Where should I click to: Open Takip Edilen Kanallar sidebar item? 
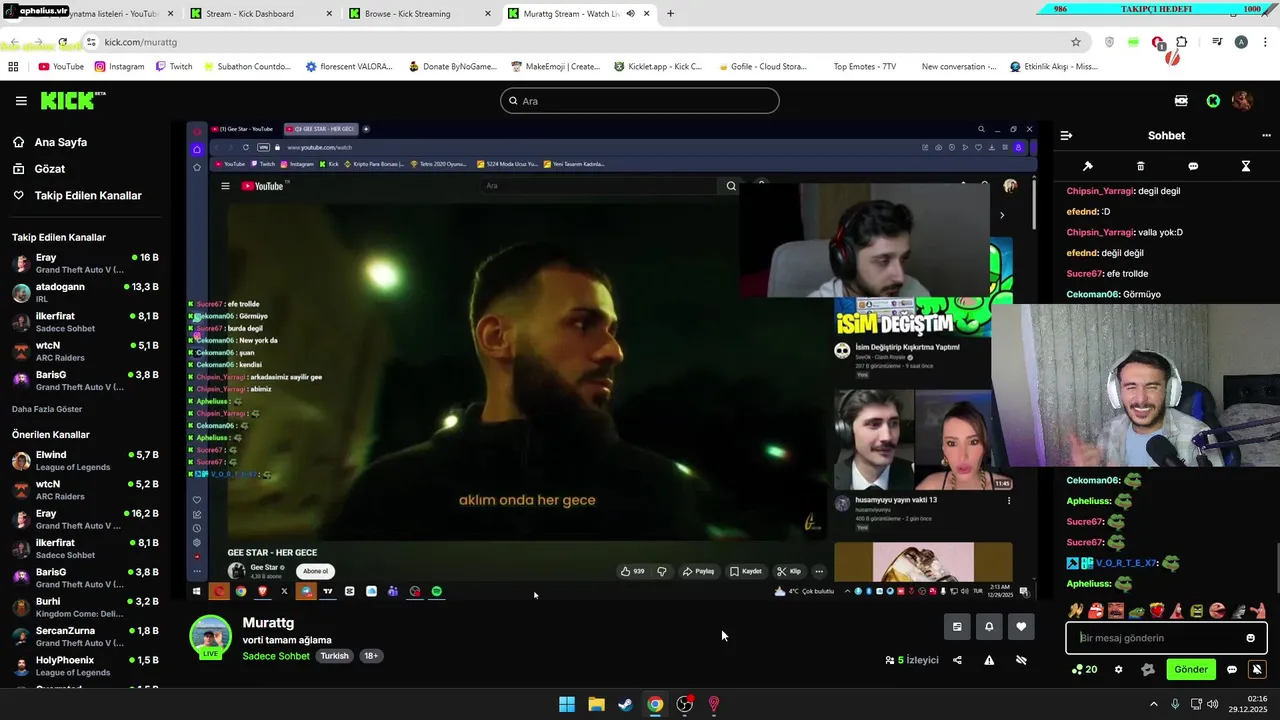point(88,196)
